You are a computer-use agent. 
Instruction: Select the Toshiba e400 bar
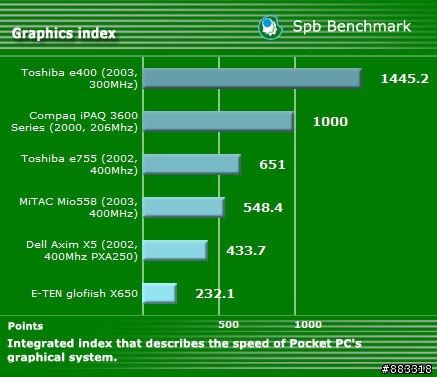click(x=252, y=78)
